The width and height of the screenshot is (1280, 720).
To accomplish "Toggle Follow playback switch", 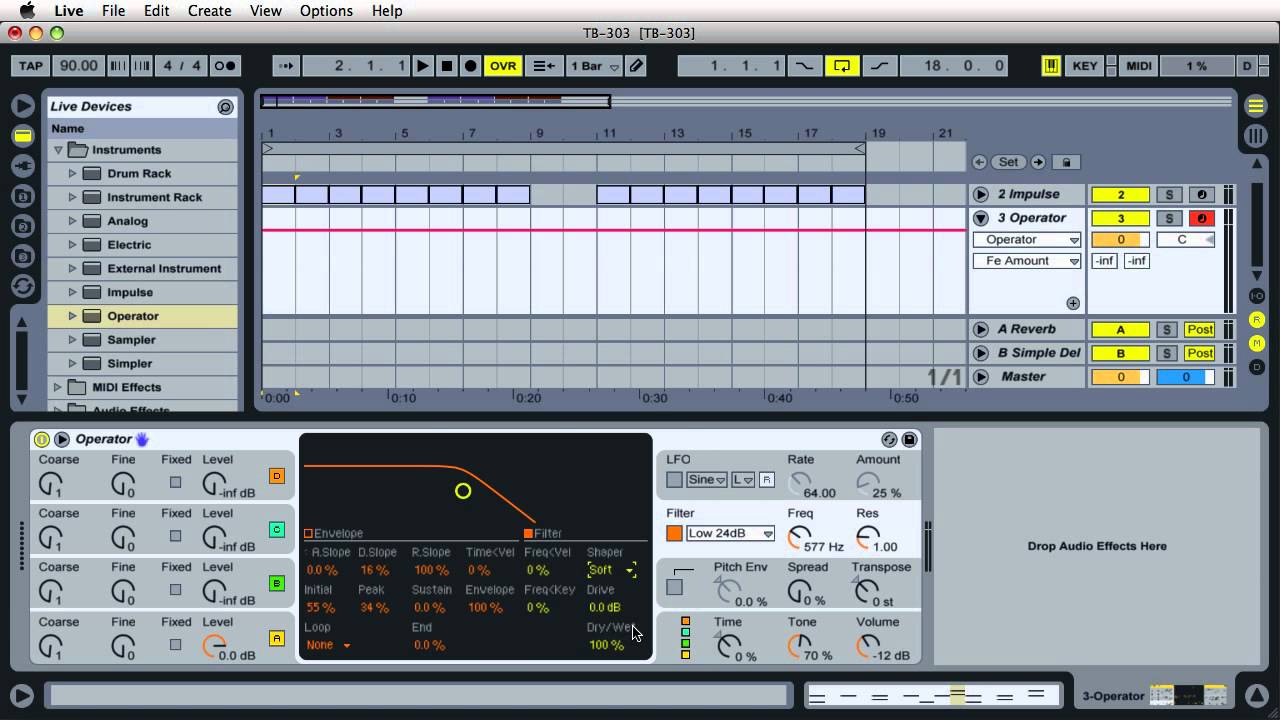I will [x=286, y=66].
